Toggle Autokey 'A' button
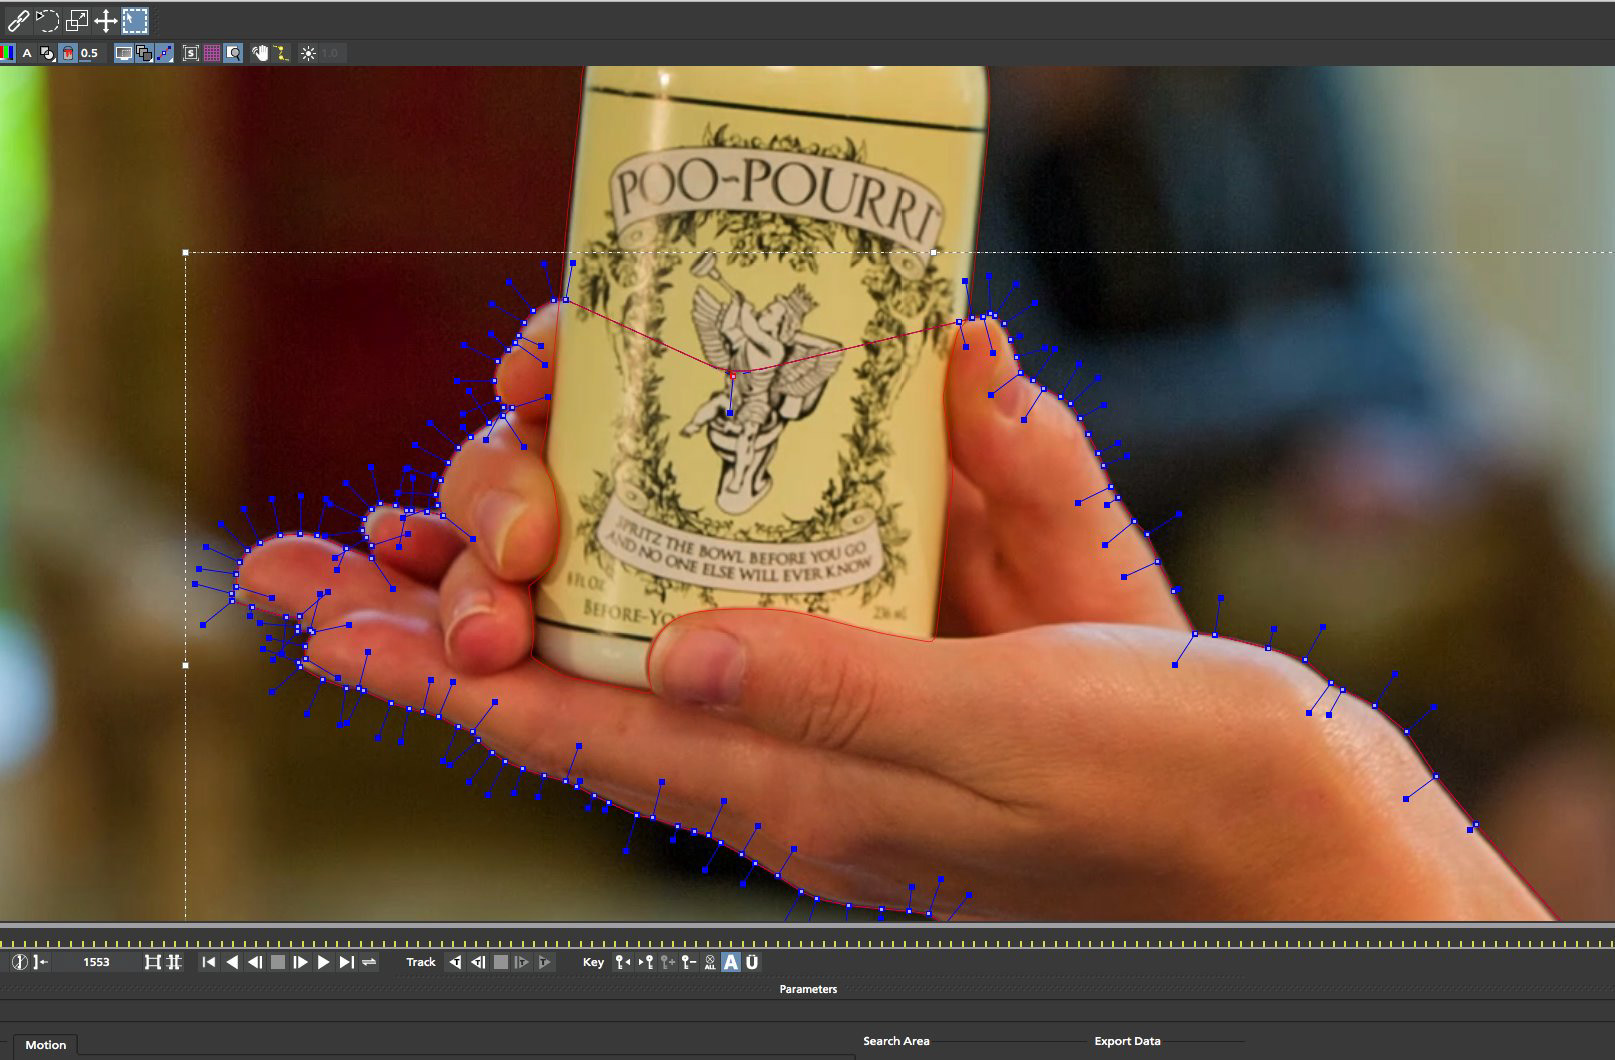This screenshot has width=1615, height=1060. tap(731, 962)
